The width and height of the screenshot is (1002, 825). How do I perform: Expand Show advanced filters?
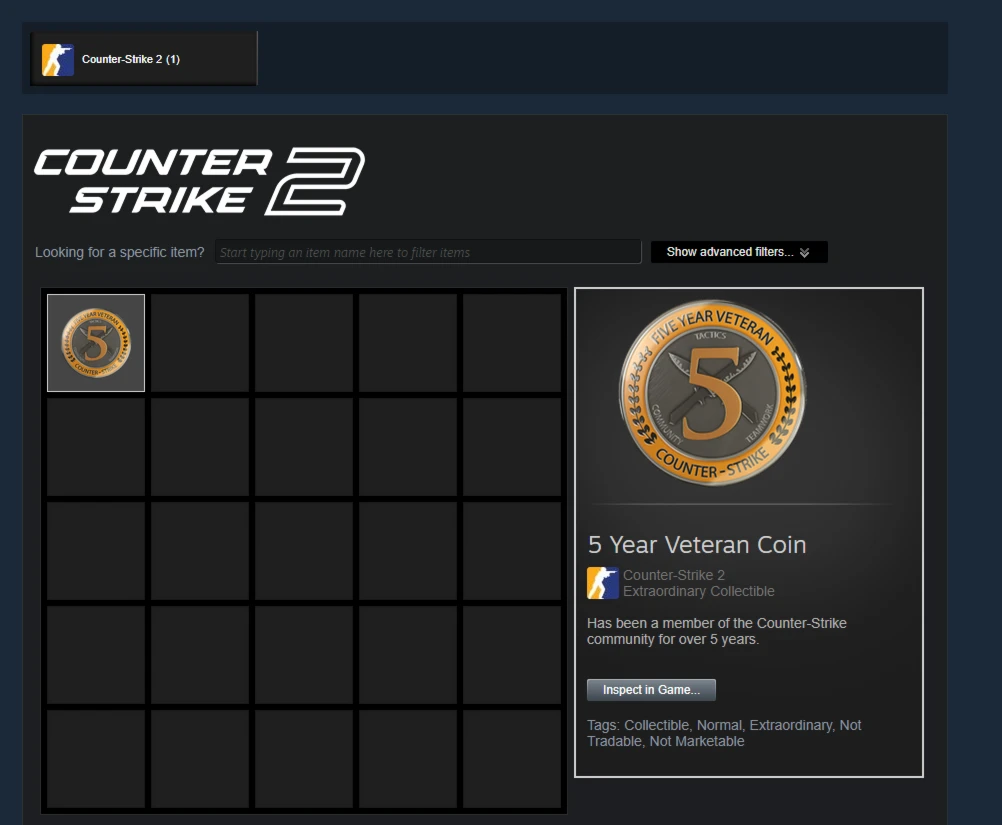pos(739,252)
